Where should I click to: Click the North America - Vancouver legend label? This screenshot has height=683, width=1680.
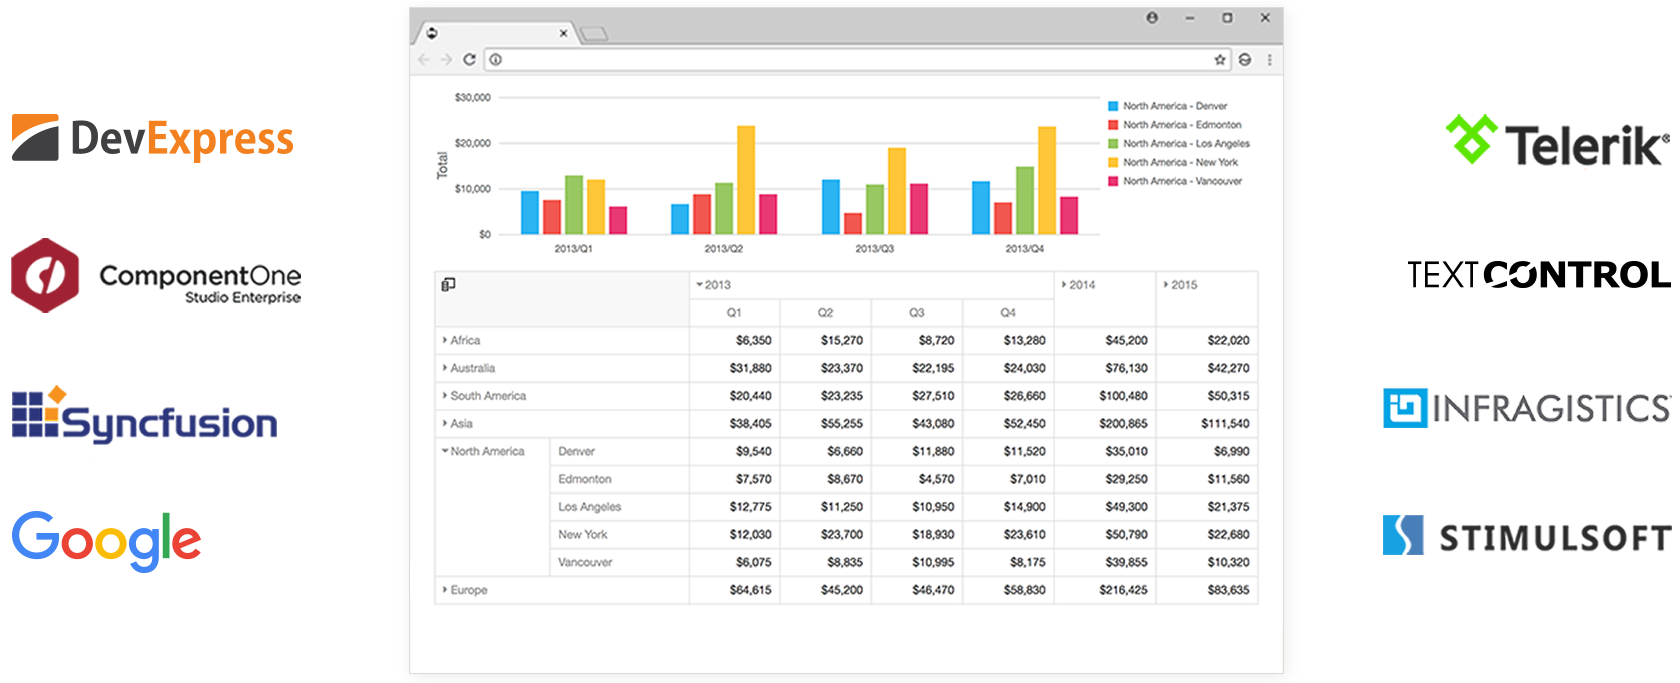coord(1182,181)
